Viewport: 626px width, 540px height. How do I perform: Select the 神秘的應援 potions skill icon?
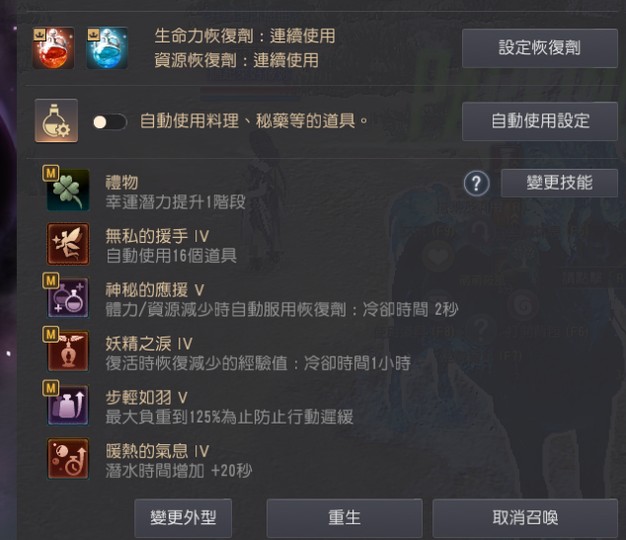(68, 298)
